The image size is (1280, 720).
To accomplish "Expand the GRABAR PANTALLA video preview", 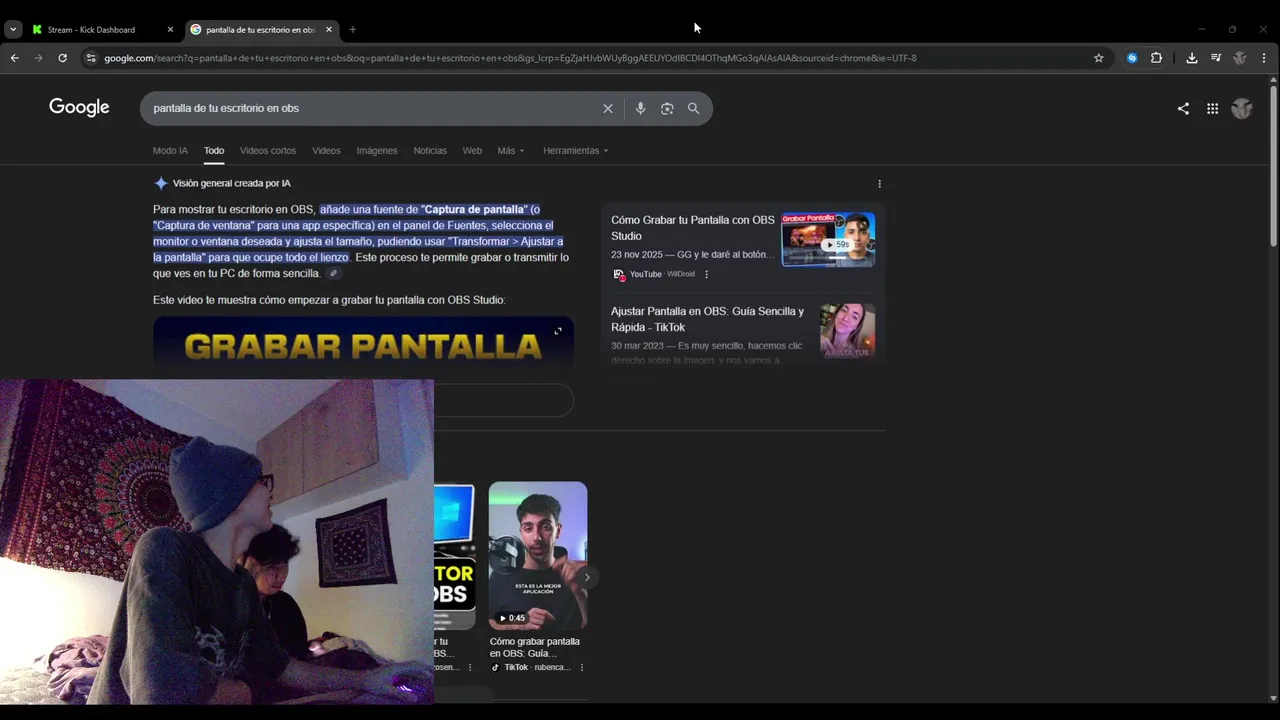I will click(x=558, y=331).
